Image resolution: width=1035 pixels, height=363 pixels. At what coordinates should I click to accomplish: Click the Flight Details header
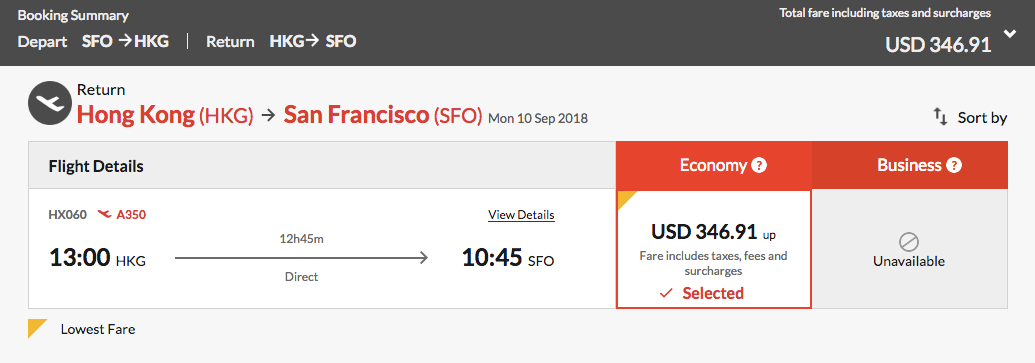96,166
